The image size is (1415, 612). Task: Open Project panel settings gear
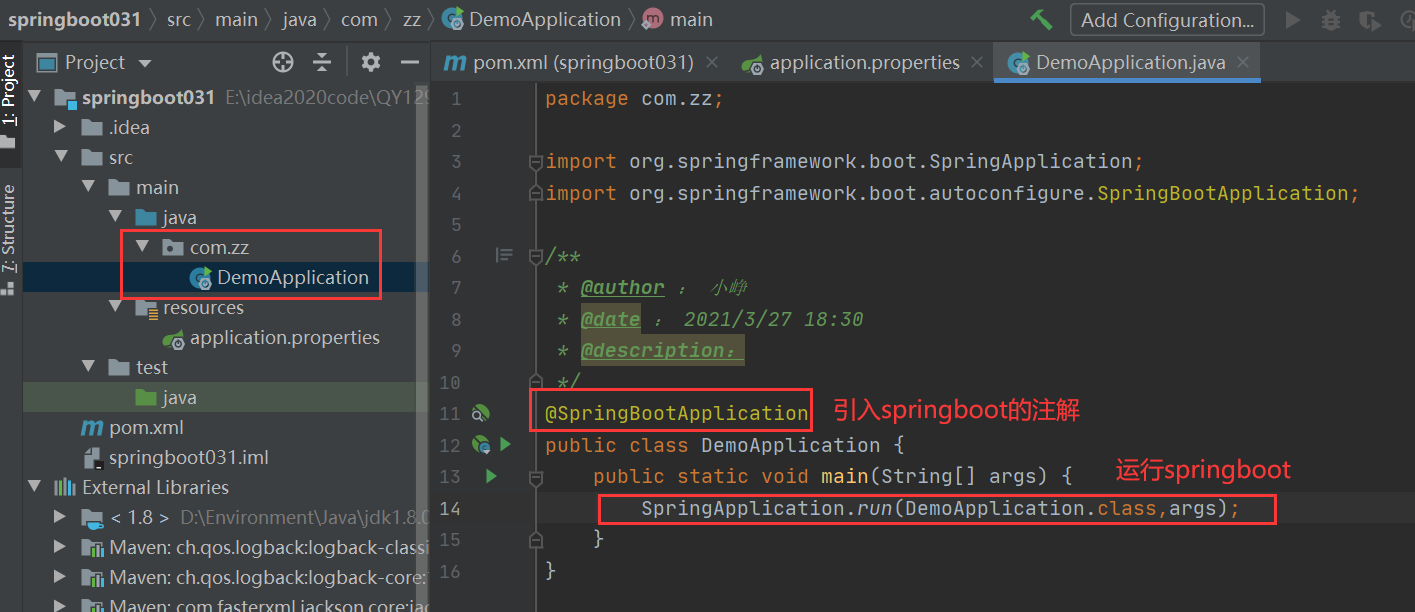[371, 62]
